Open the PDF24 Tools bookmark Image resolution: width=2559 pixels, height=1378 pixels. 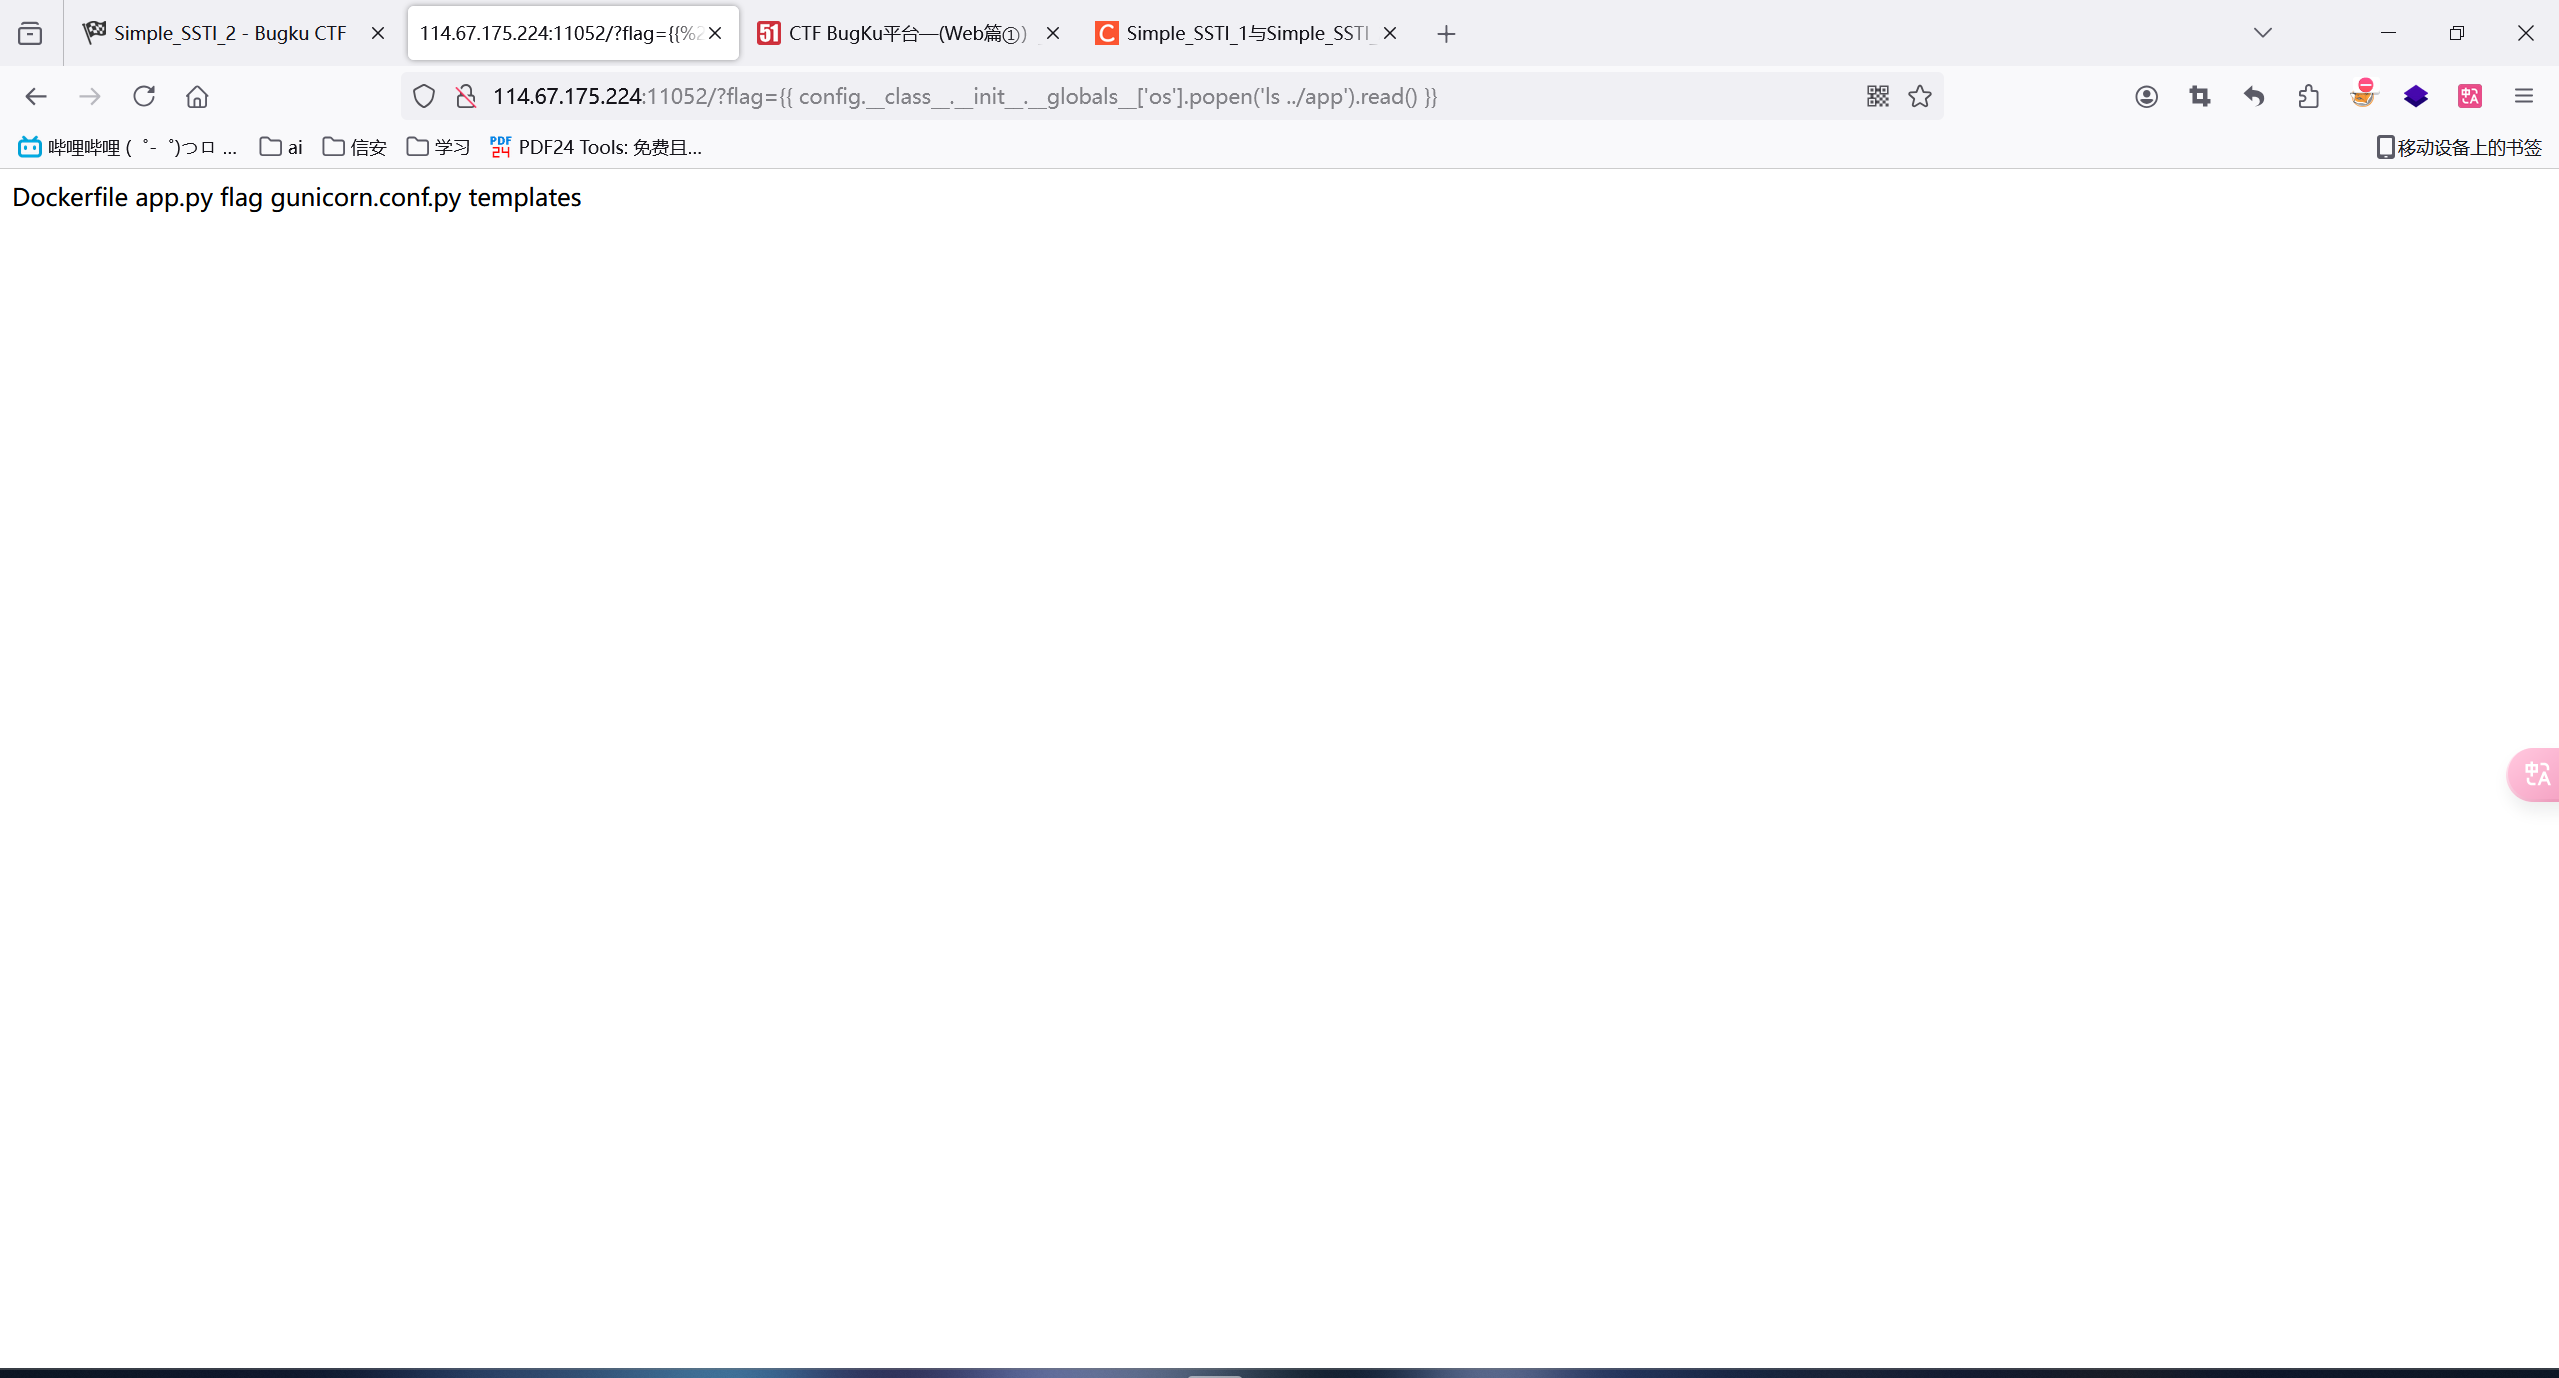click(x=596, y=147)
